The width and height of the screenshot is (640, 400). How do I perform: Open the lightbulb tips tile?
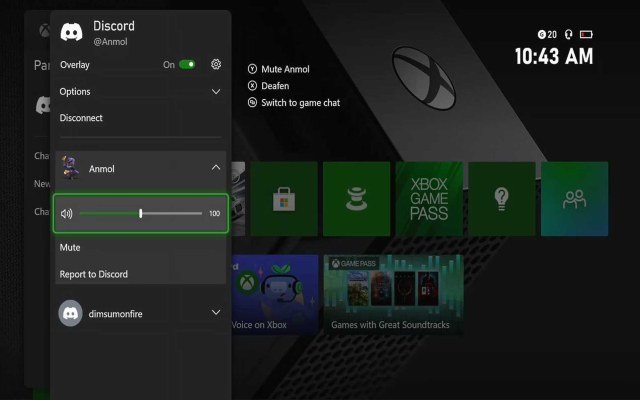point(502,199)
